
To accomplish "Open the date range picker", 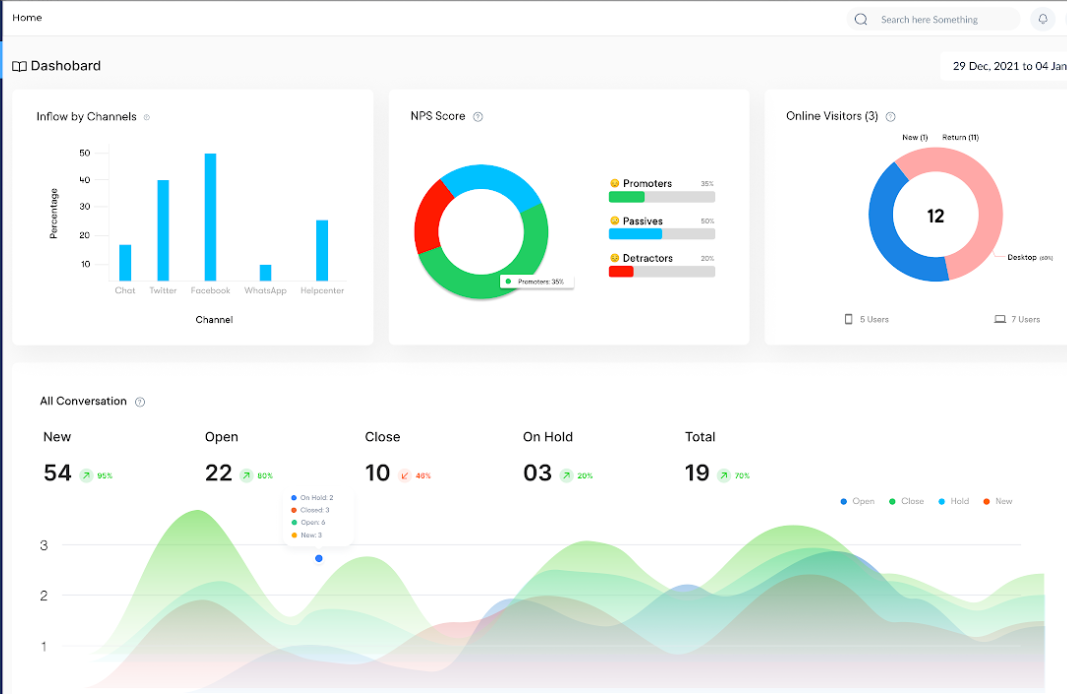I will pos(1004,66).
